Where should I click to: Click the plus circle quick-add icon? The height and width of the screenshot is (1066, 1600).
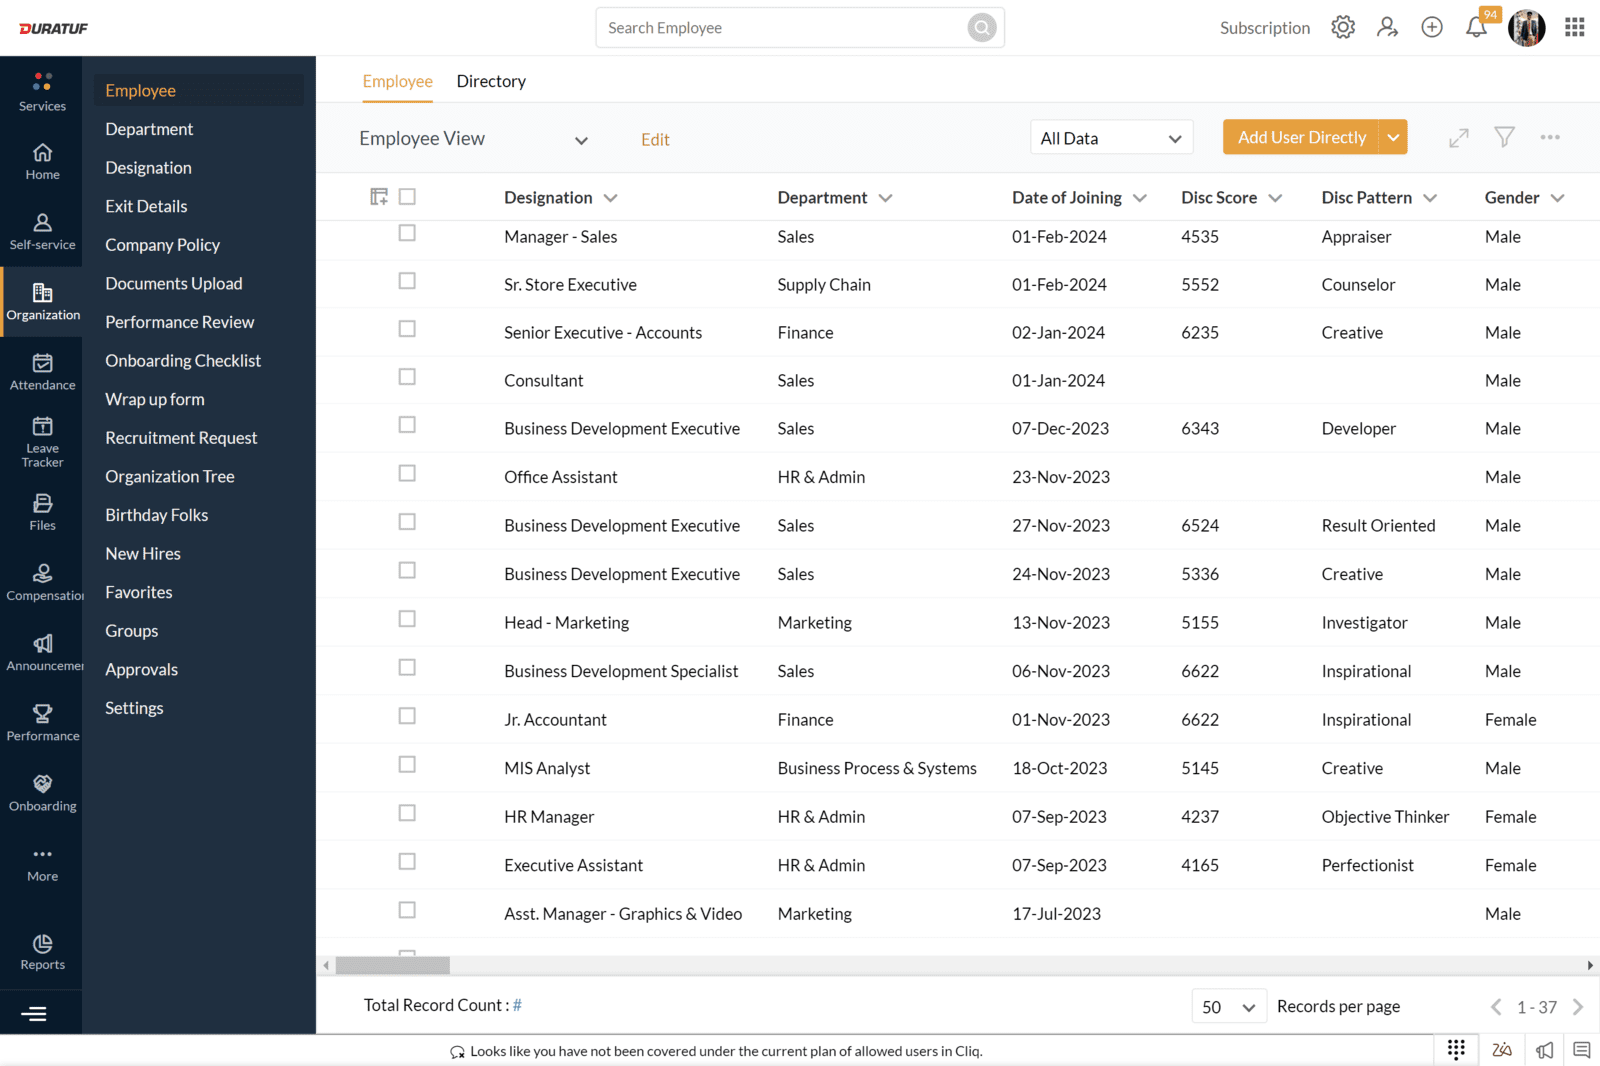(x=1432, y=27)
